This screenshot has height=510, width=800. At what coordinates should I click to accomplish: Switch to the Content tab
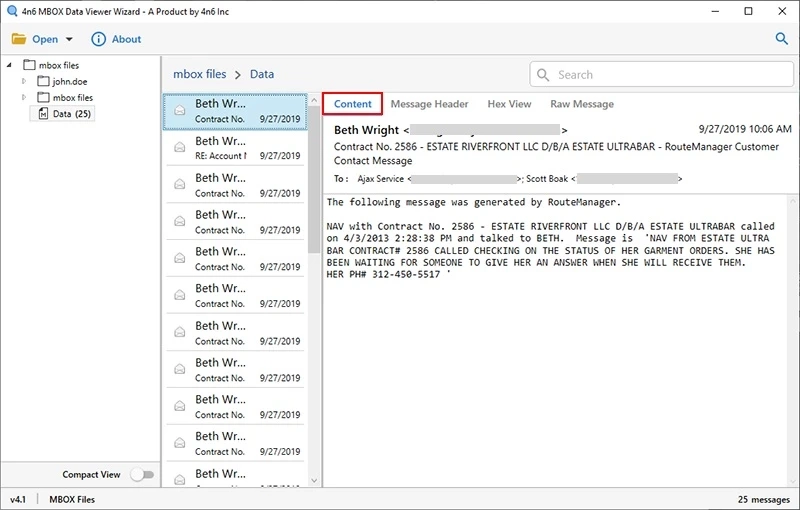point(353,104)
